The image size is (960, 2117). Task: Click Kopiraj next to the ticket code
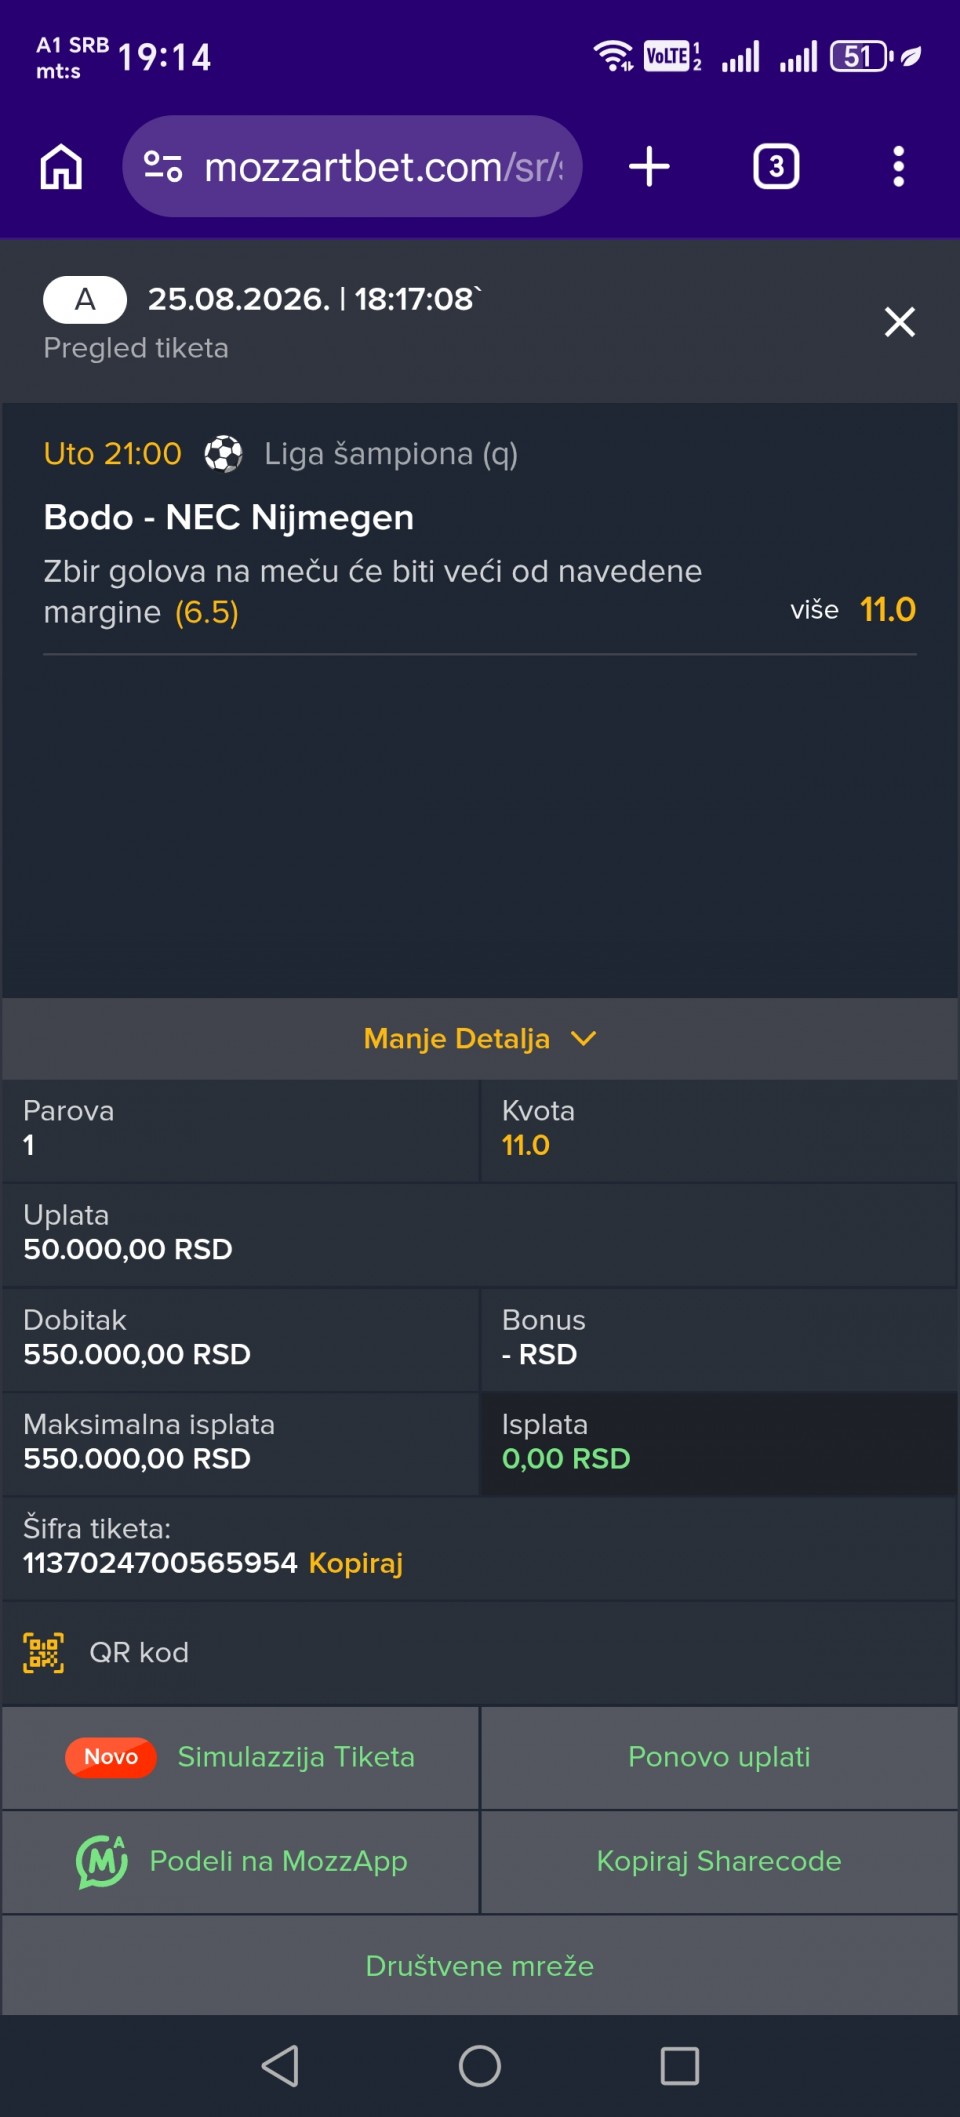coord(356,1562)
